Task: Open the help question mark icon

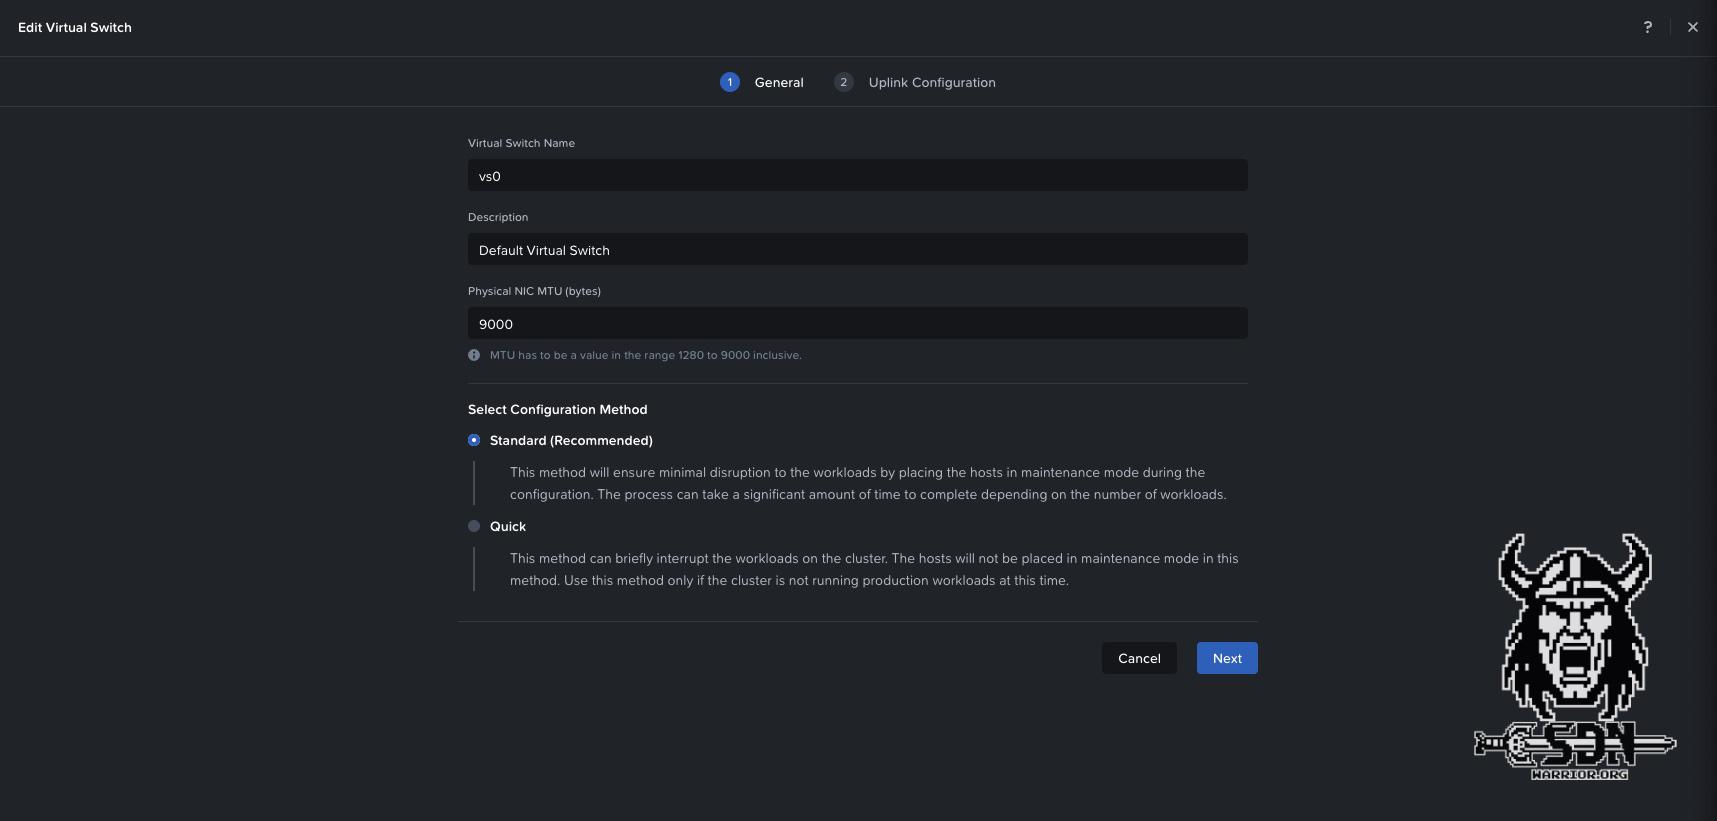Action: pyautogui.click(x=1647, y=27)
